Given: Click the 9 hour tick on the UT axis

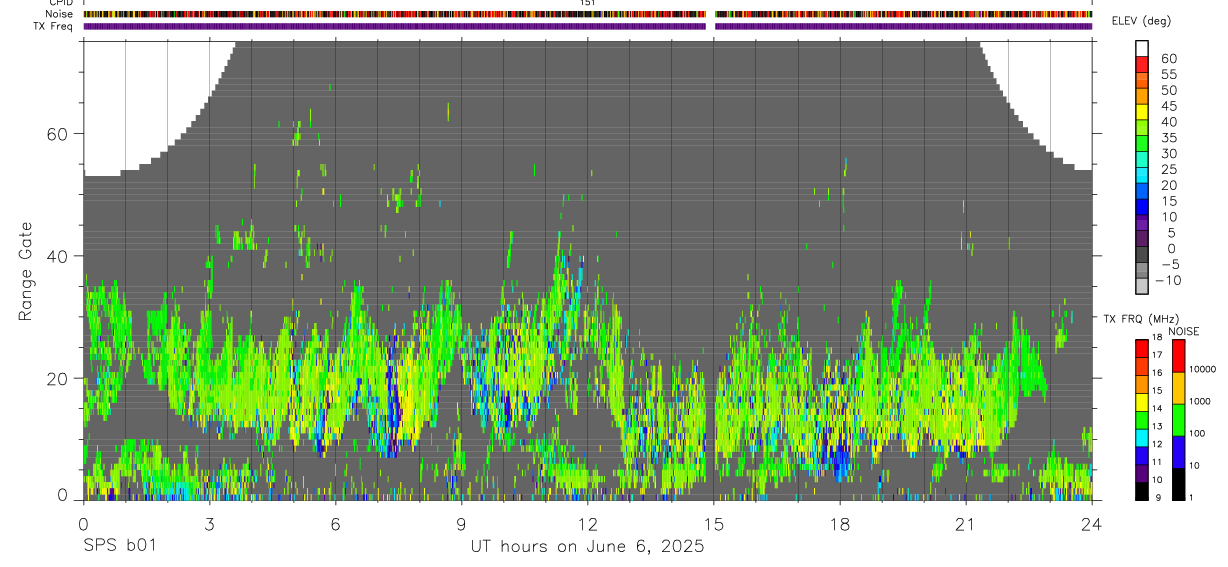Looking at the screenshot, I should pos(461,523).
